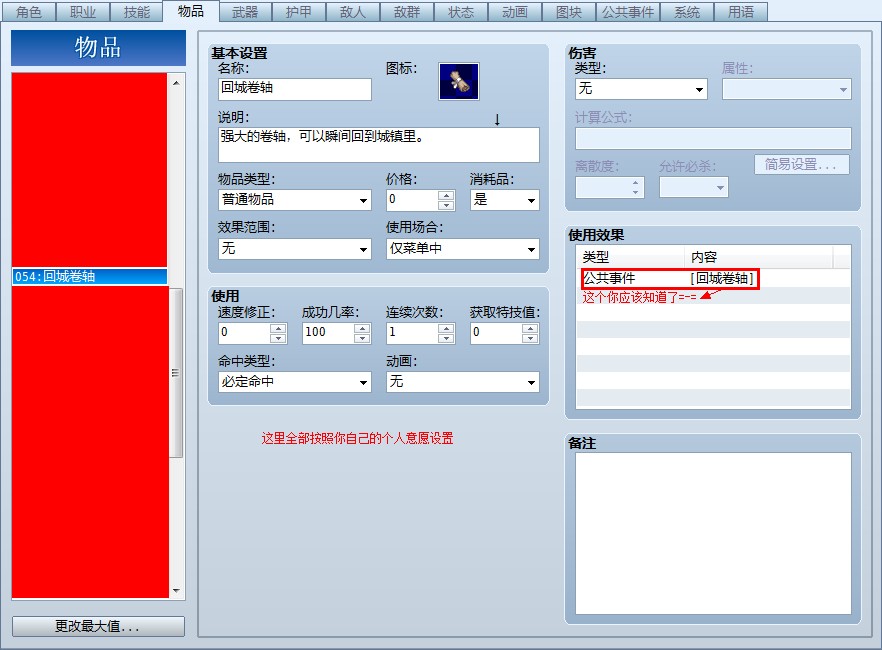
Task: Click the 备注 notes text area
Action: (713, 534)
